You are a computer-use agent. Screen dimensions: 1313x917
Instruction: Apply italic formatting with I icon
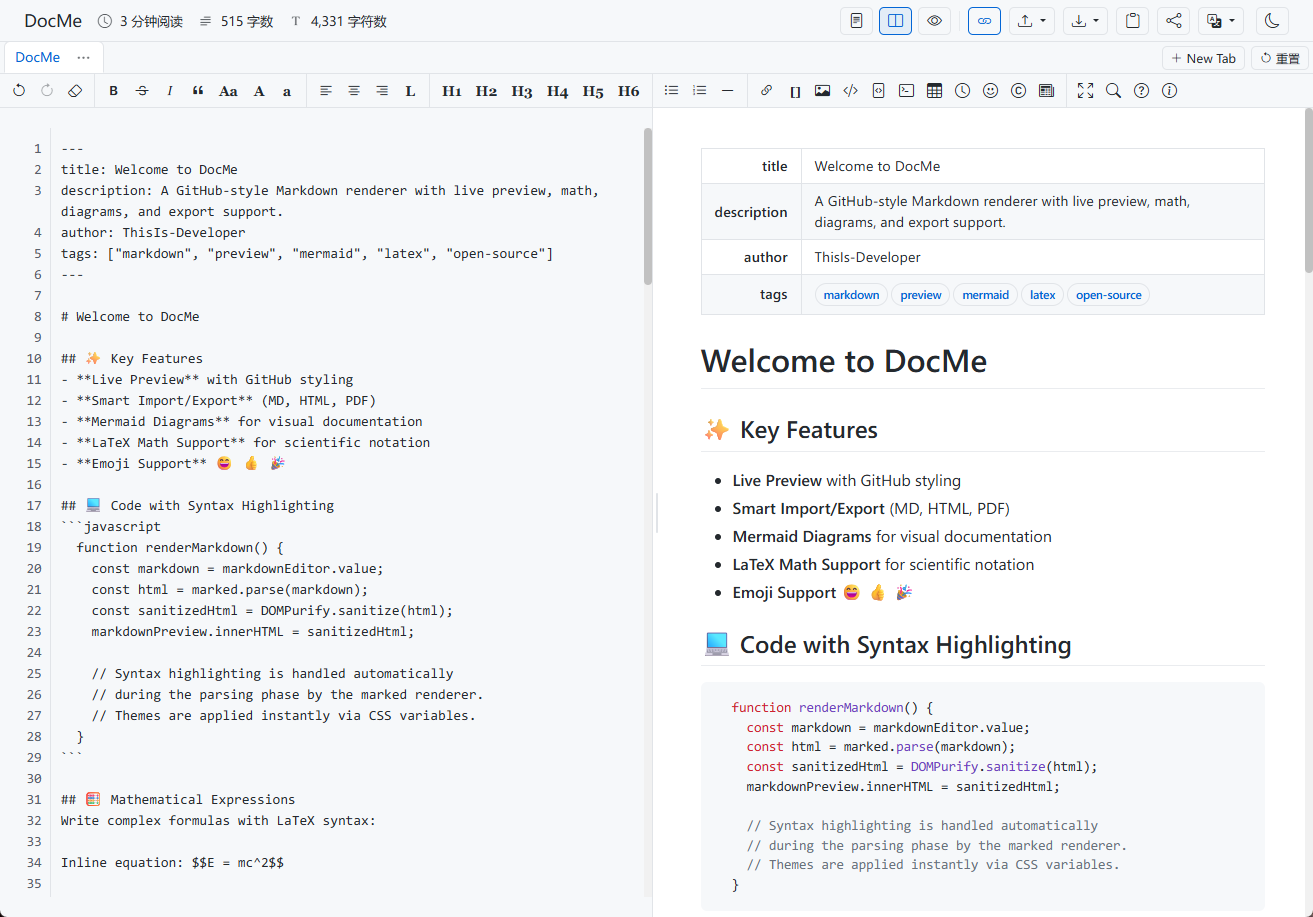click(170, 91)
